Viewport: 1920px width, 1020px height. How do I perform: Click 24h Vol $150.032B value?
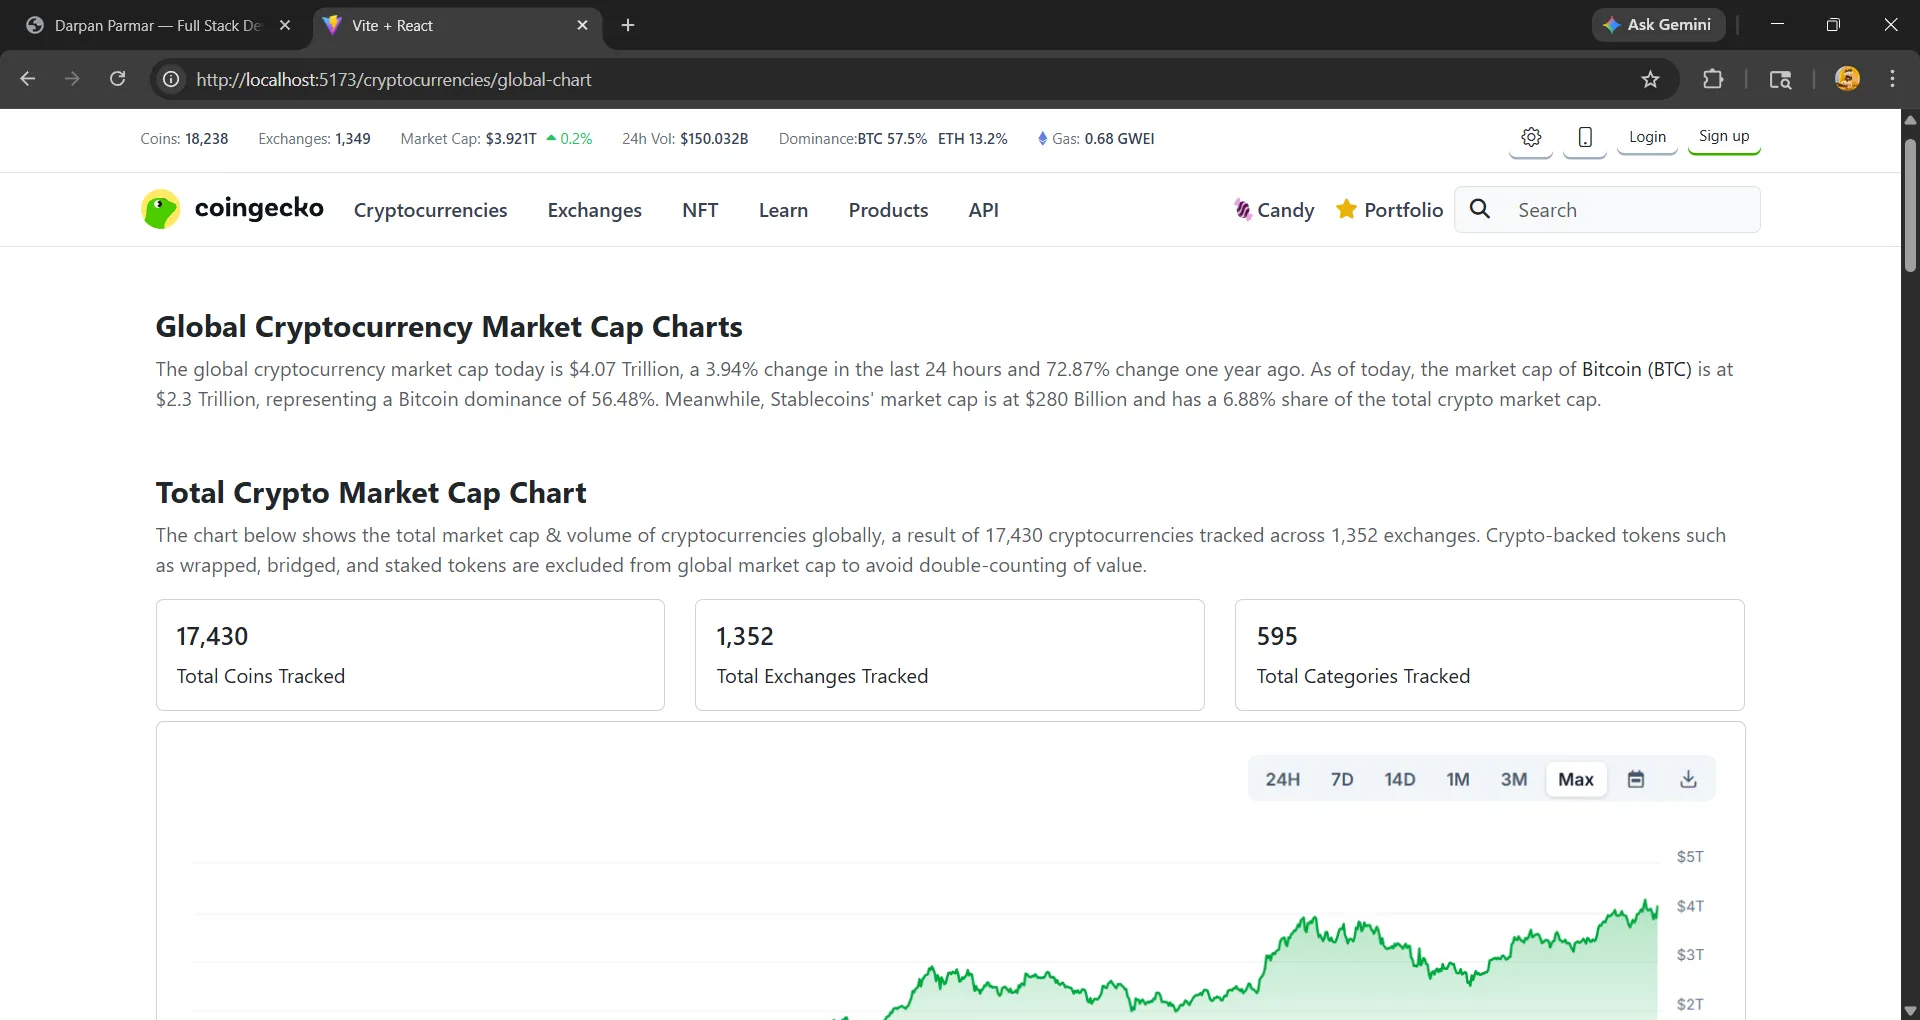pos(714,139)
